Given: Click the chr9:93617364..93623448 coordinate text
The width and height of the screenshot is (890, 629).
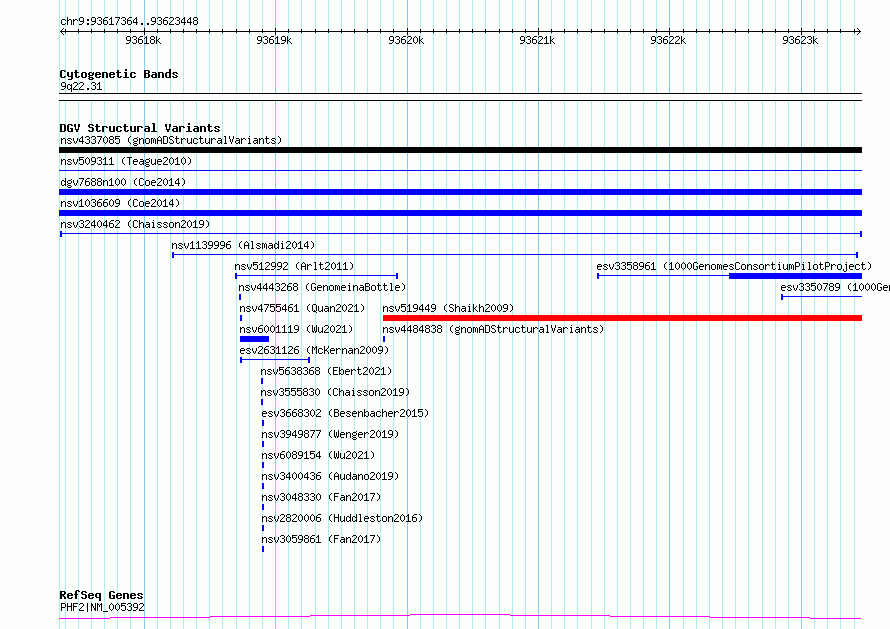Looking at the screenshot, I should [129, 22].
